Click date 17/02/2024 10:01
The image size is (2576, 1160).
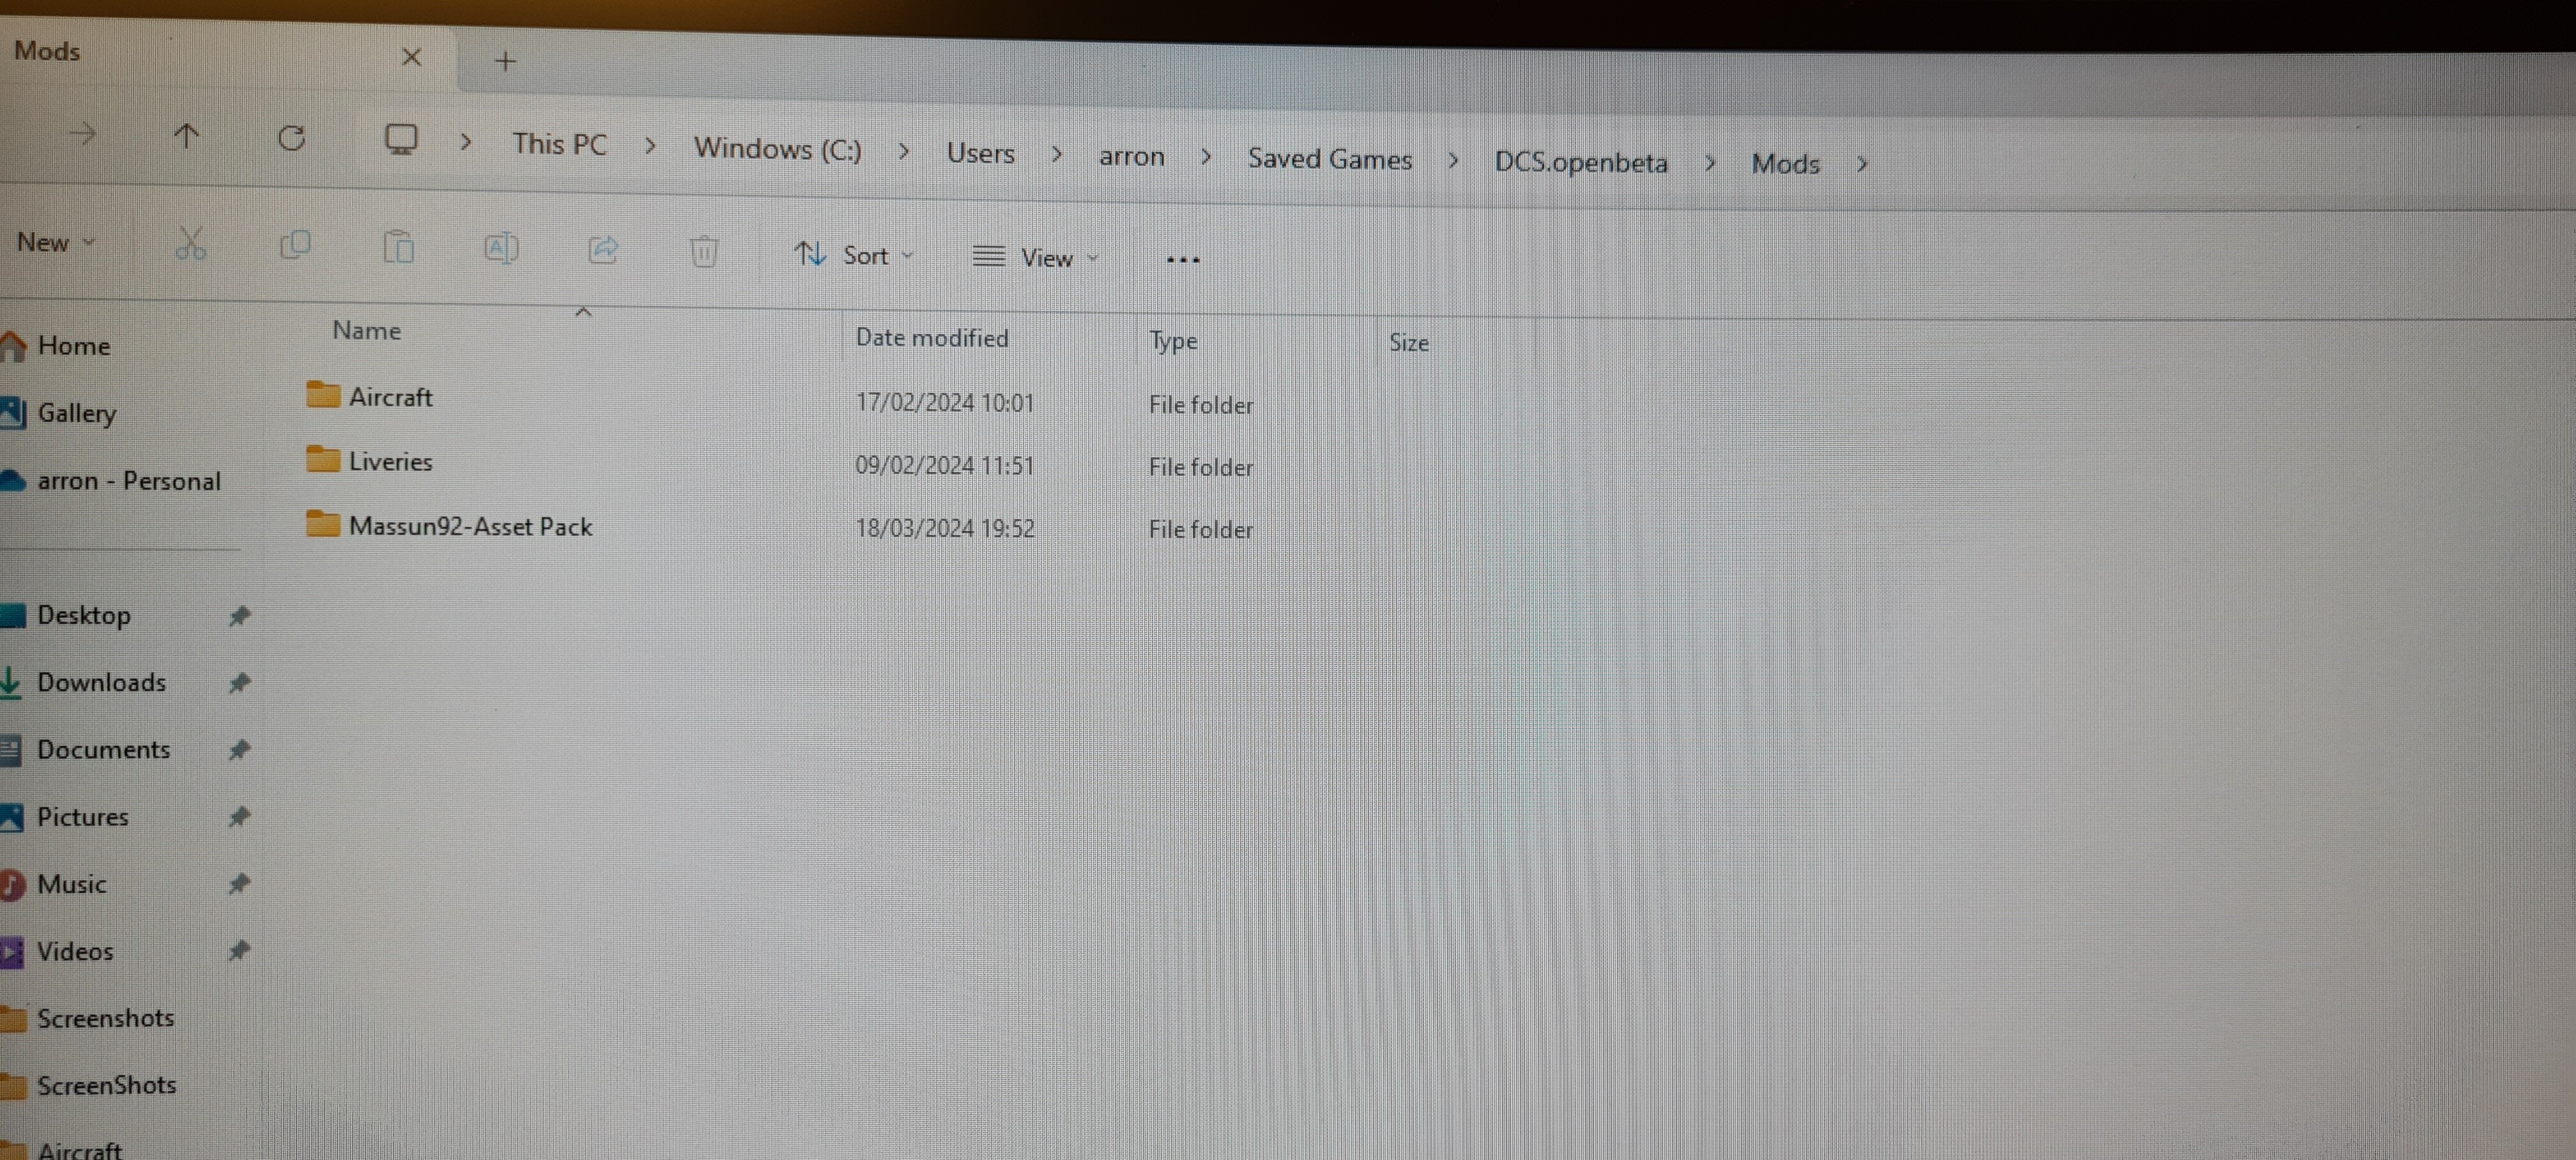[x=944, y=402]
